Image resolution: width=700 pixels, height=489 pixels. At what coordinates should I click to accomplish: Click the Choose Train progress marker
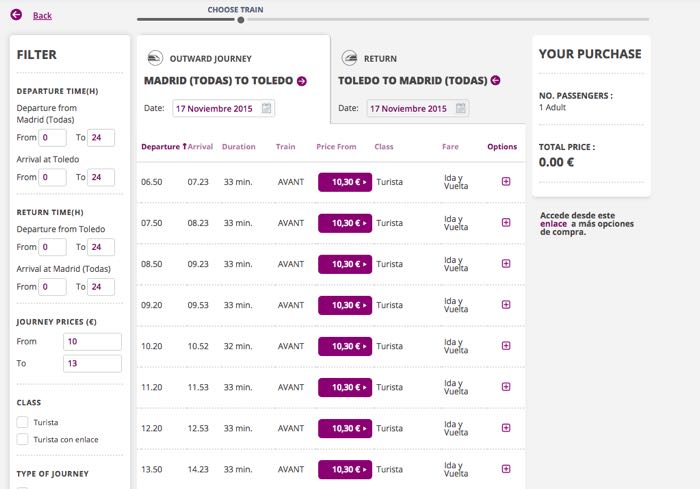(241, 20)
